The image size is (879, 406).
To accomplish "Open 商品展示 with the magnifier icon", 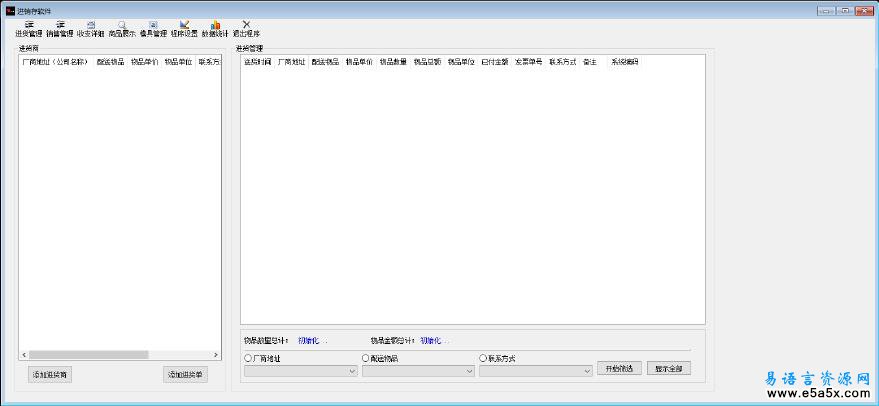I will point(122,27).
